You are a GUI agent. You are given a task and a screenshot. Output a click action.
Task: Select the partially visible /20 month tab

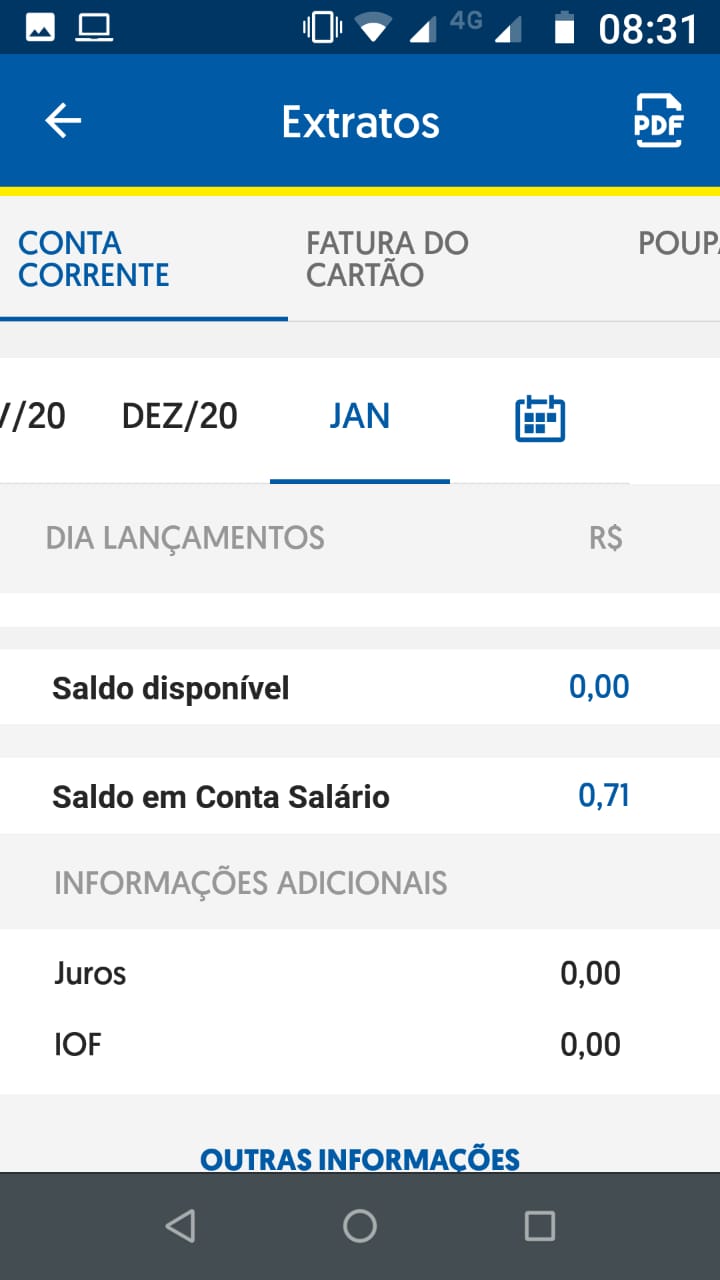pyautogui.click(x=34, y=416)
